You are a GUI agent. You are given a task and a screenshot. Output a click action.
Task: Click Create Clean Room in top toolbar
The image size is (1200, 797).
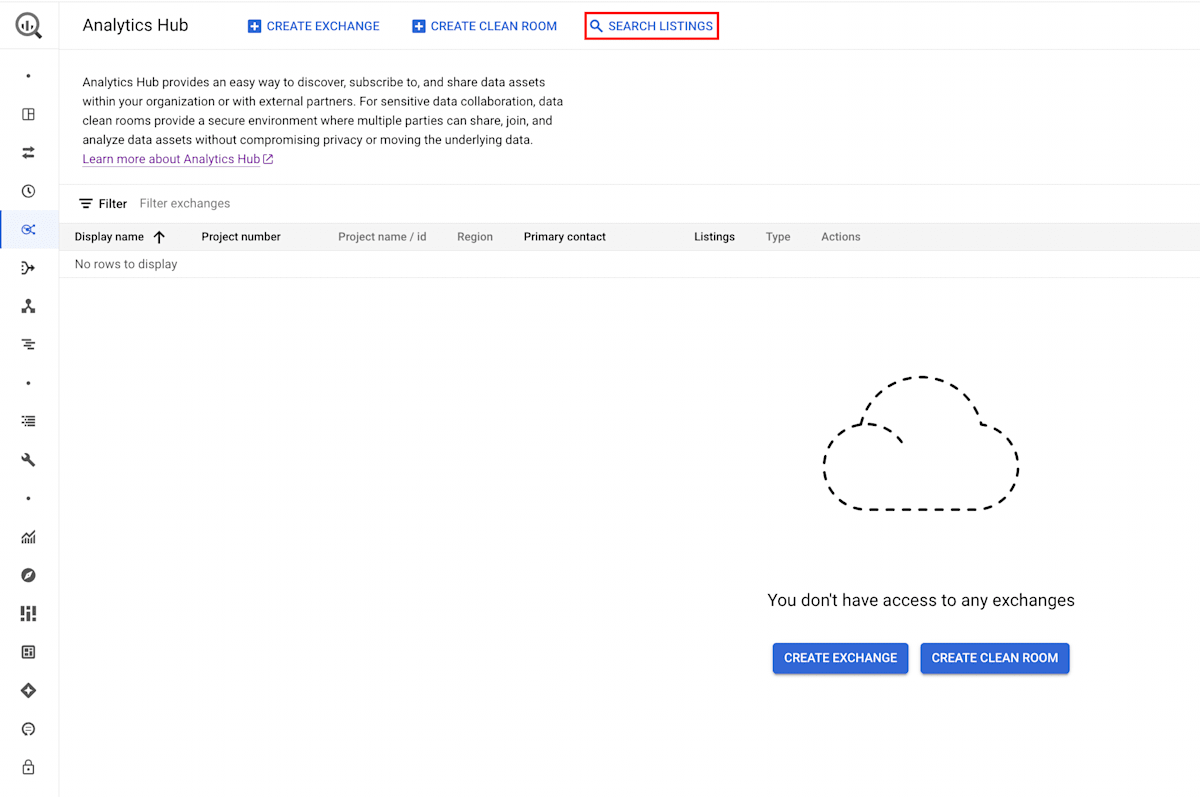pyautogui.click(x=484, y=26)
